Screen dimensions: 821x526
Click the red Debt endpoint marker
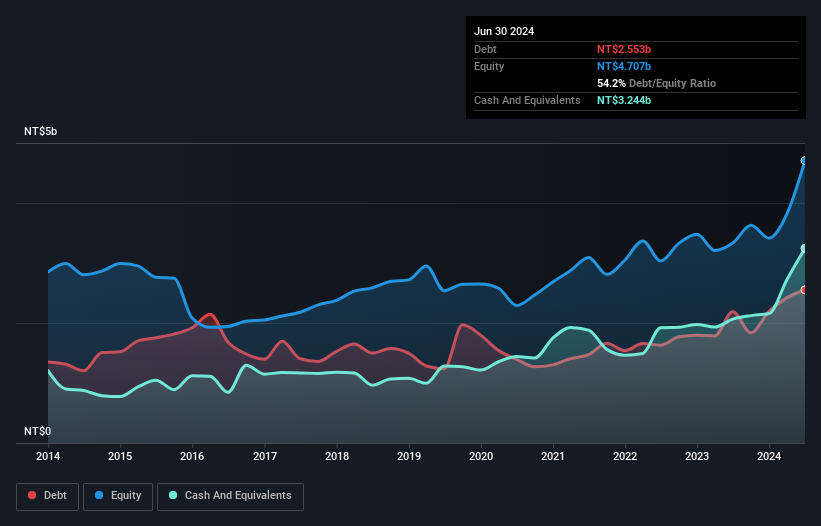coord(804,290)
